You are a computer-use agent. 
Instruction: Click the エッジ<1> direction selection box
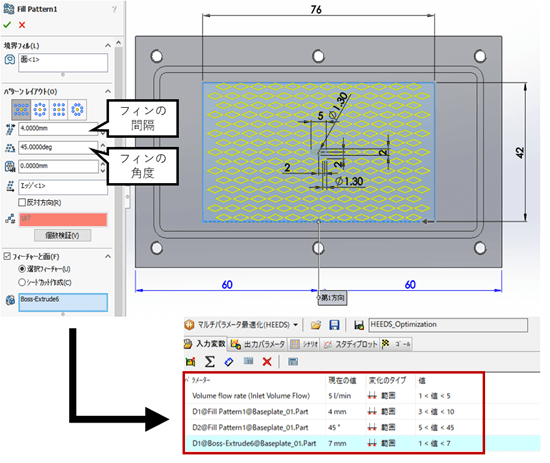(x=63, y=187)
